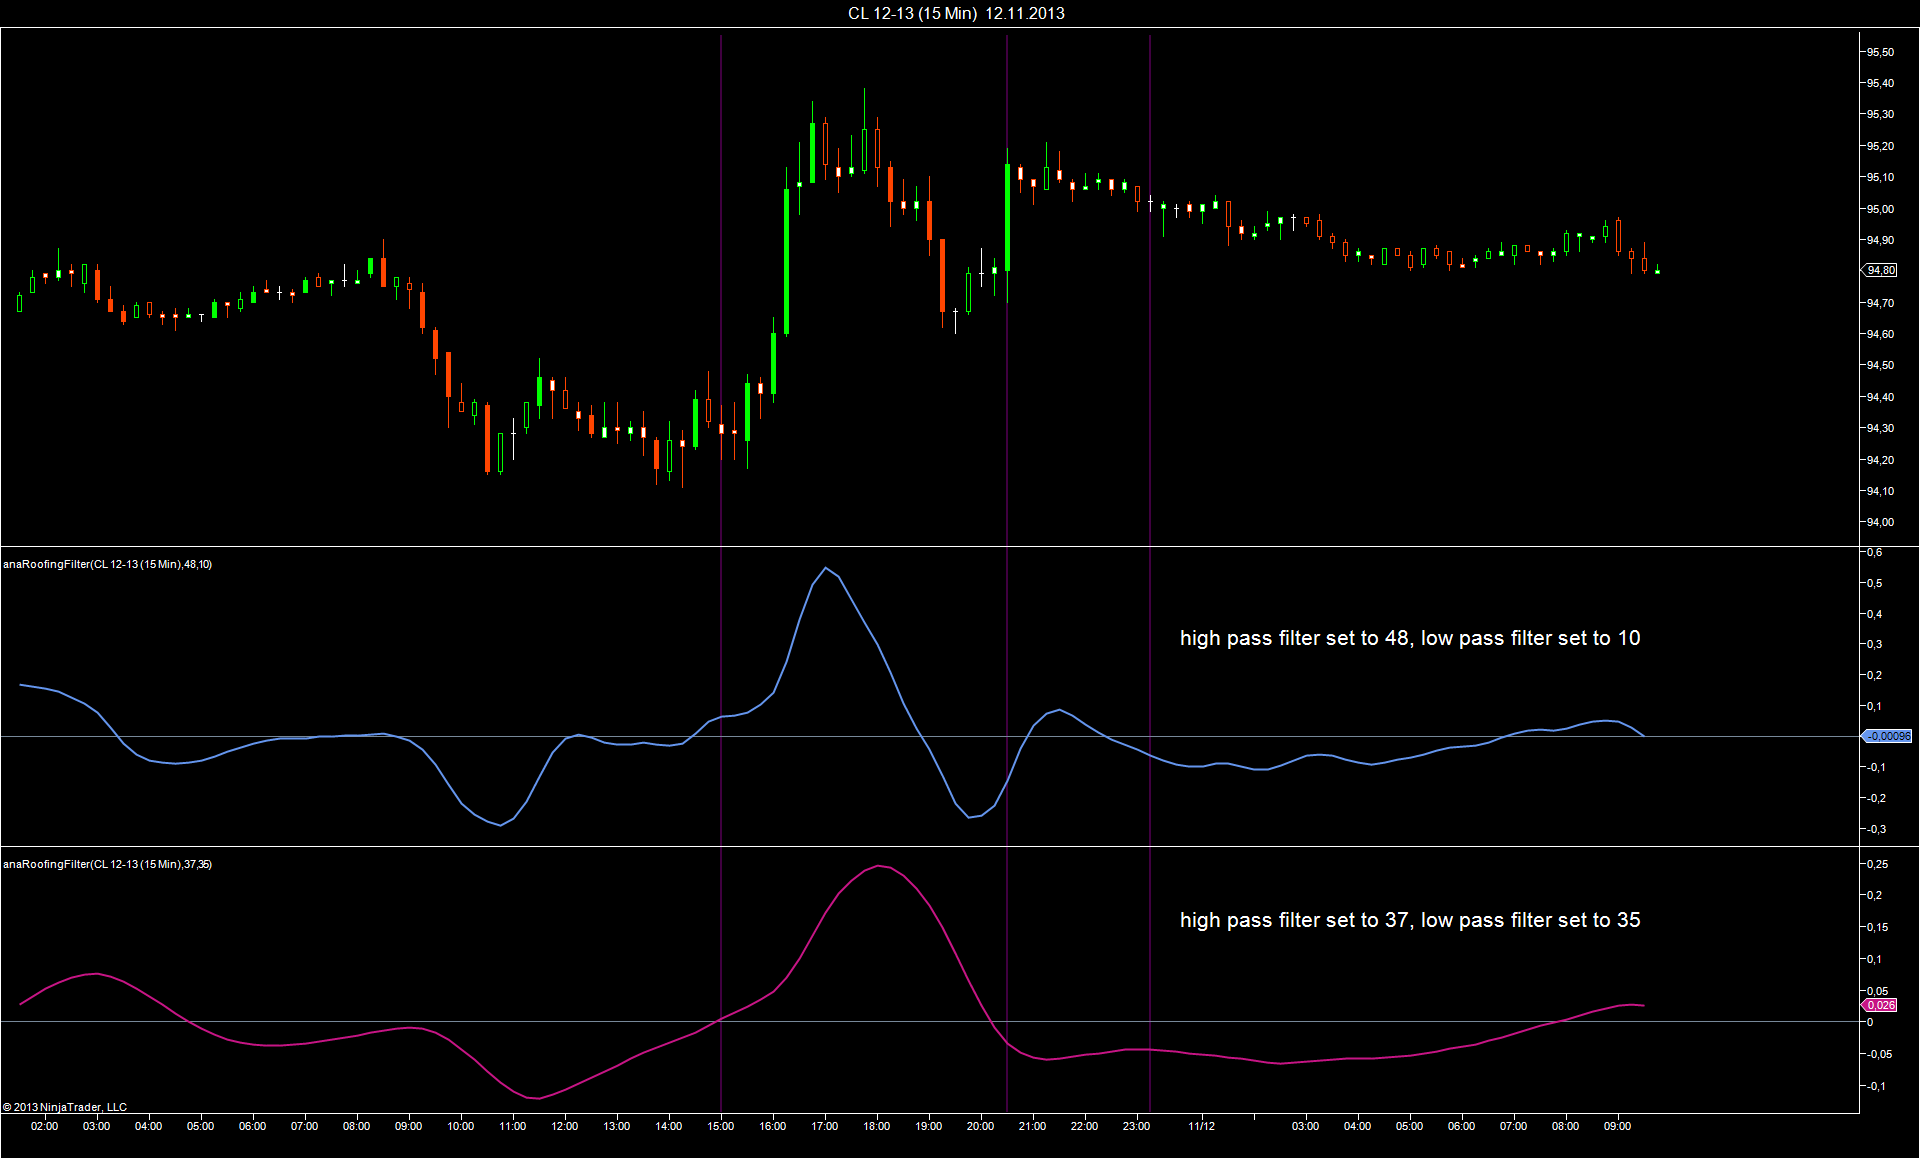Click the current price marker 94,80
The height and width of the screenshot is (1159, 1920).
[1881, 270]
